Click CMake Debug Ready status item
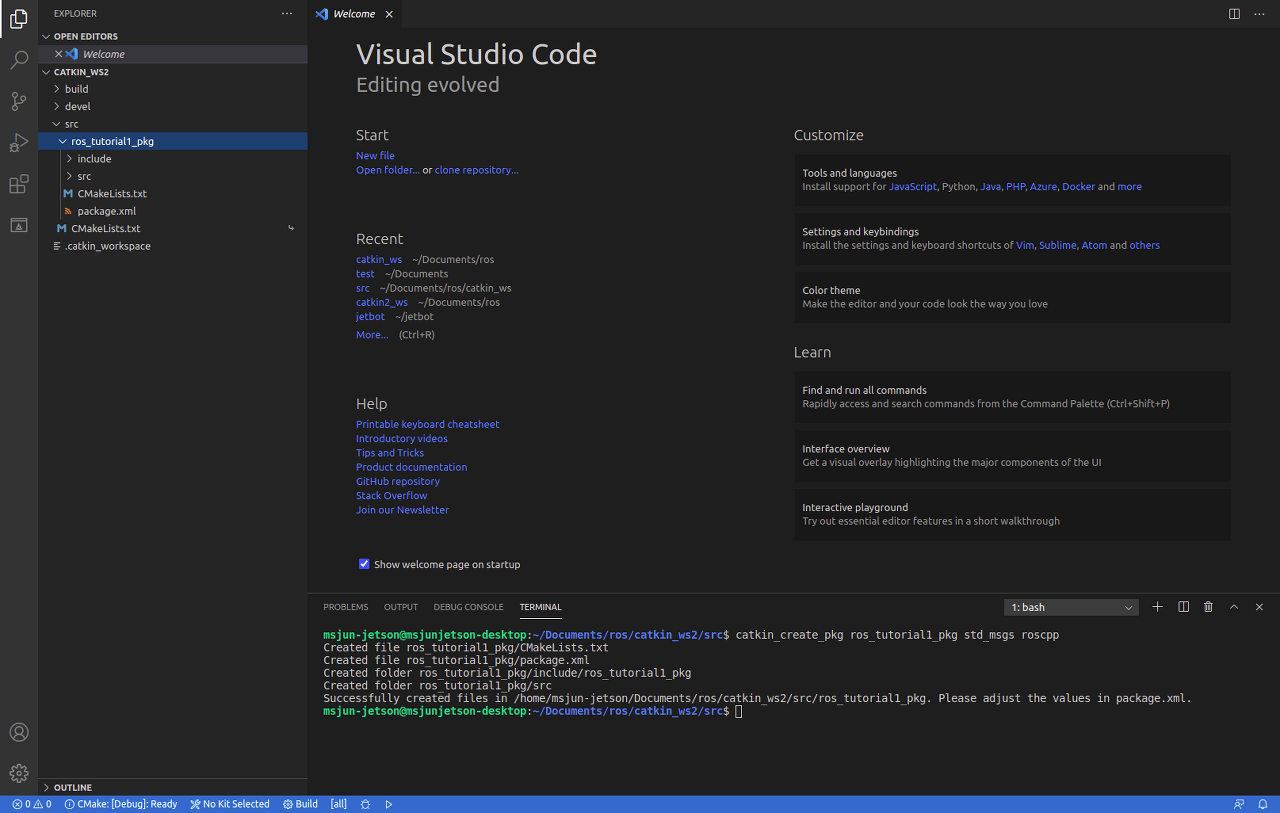 click(121, 804)
